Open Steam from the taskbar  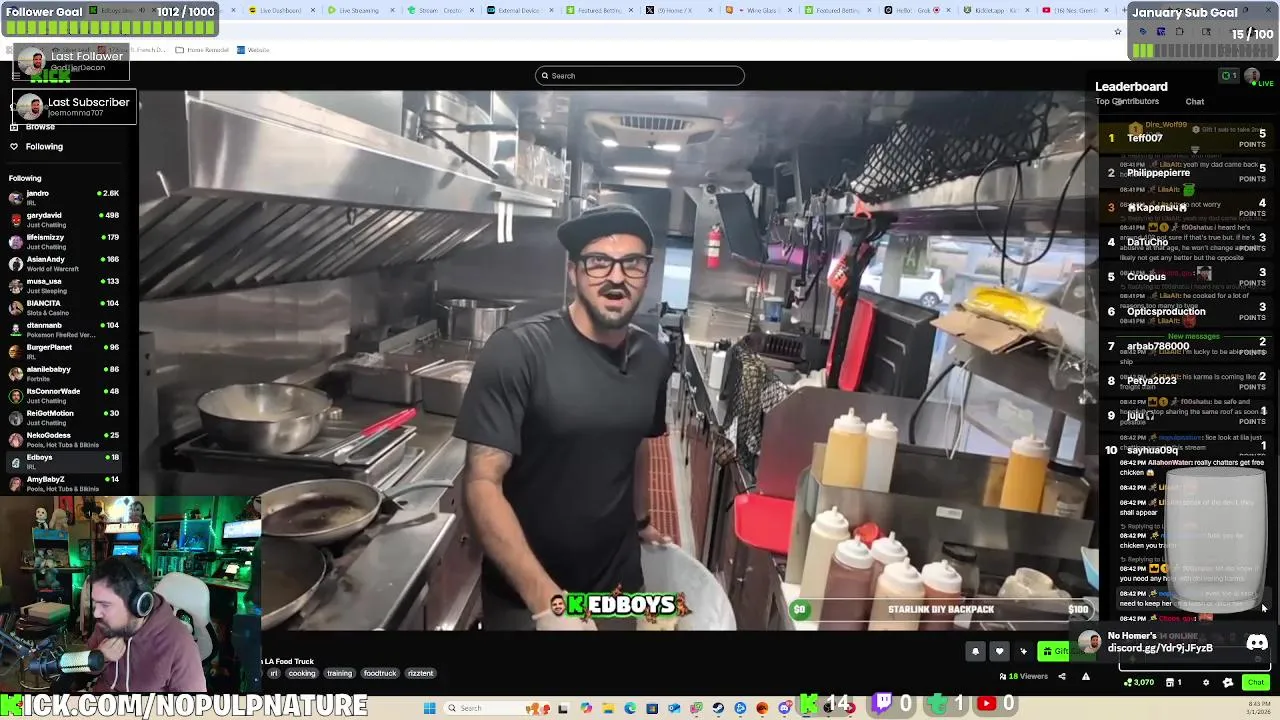click(x=718, y=708)
